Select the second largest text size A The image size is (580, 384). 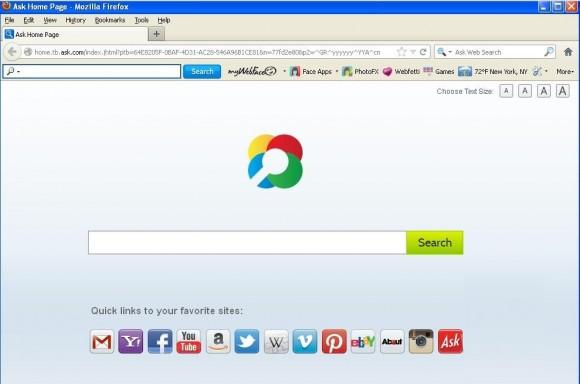point(543,91)
